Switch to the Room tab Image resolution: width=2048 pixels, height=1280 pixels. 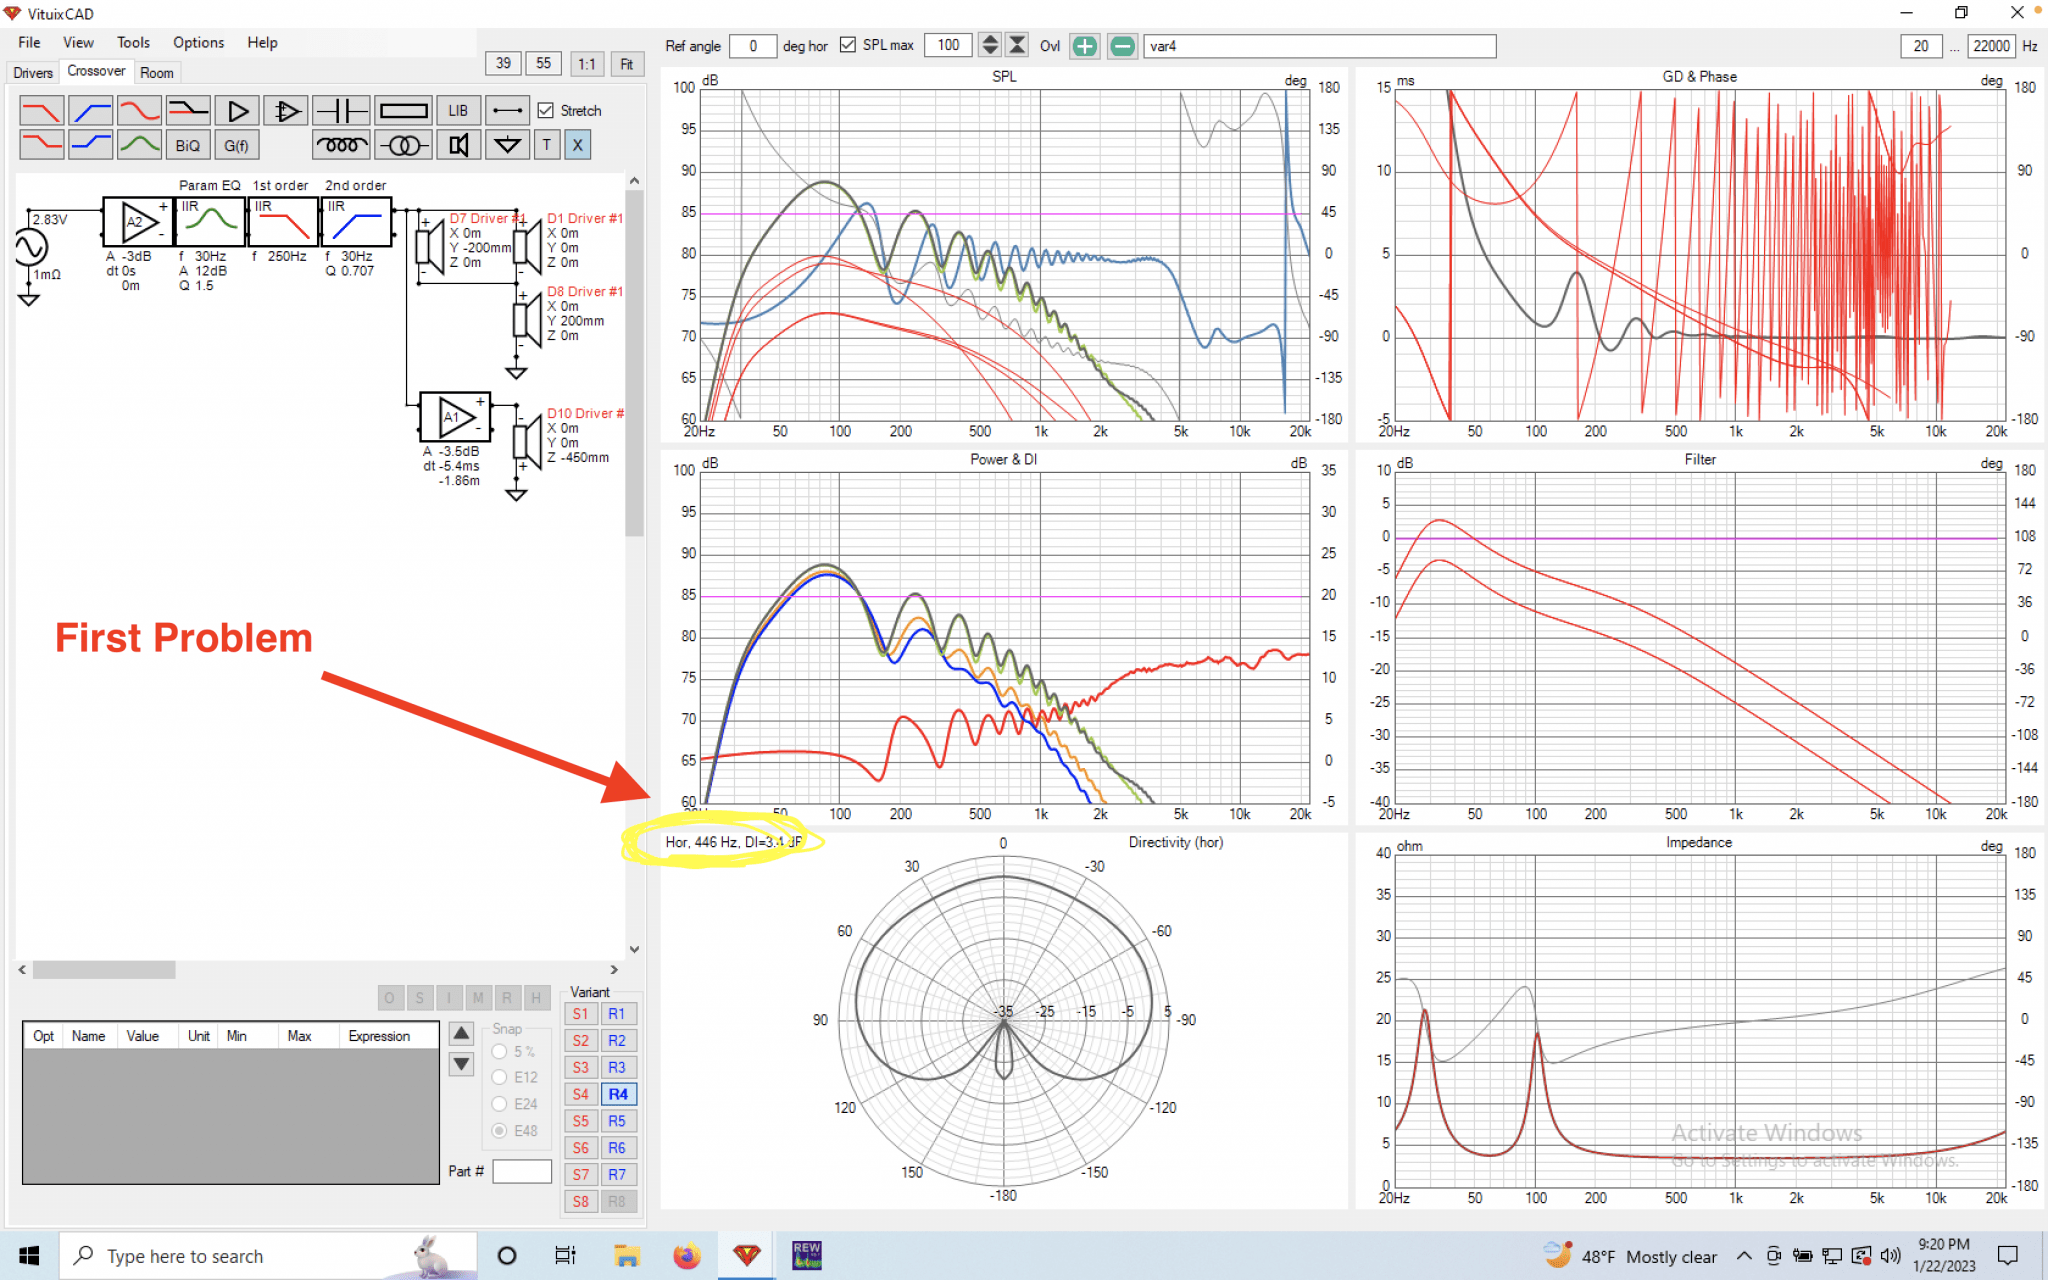(x=157, y=72)
